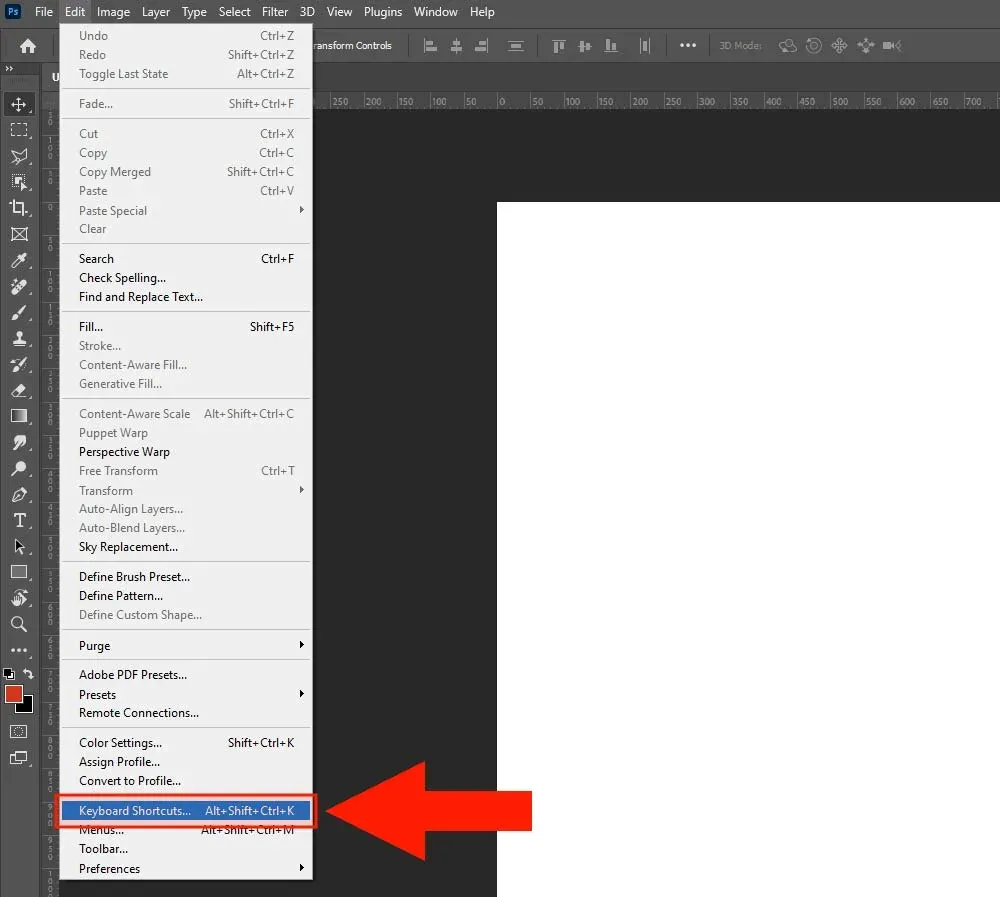
Task: Select the Object Selection tool
Action: [x=19, y=182]
